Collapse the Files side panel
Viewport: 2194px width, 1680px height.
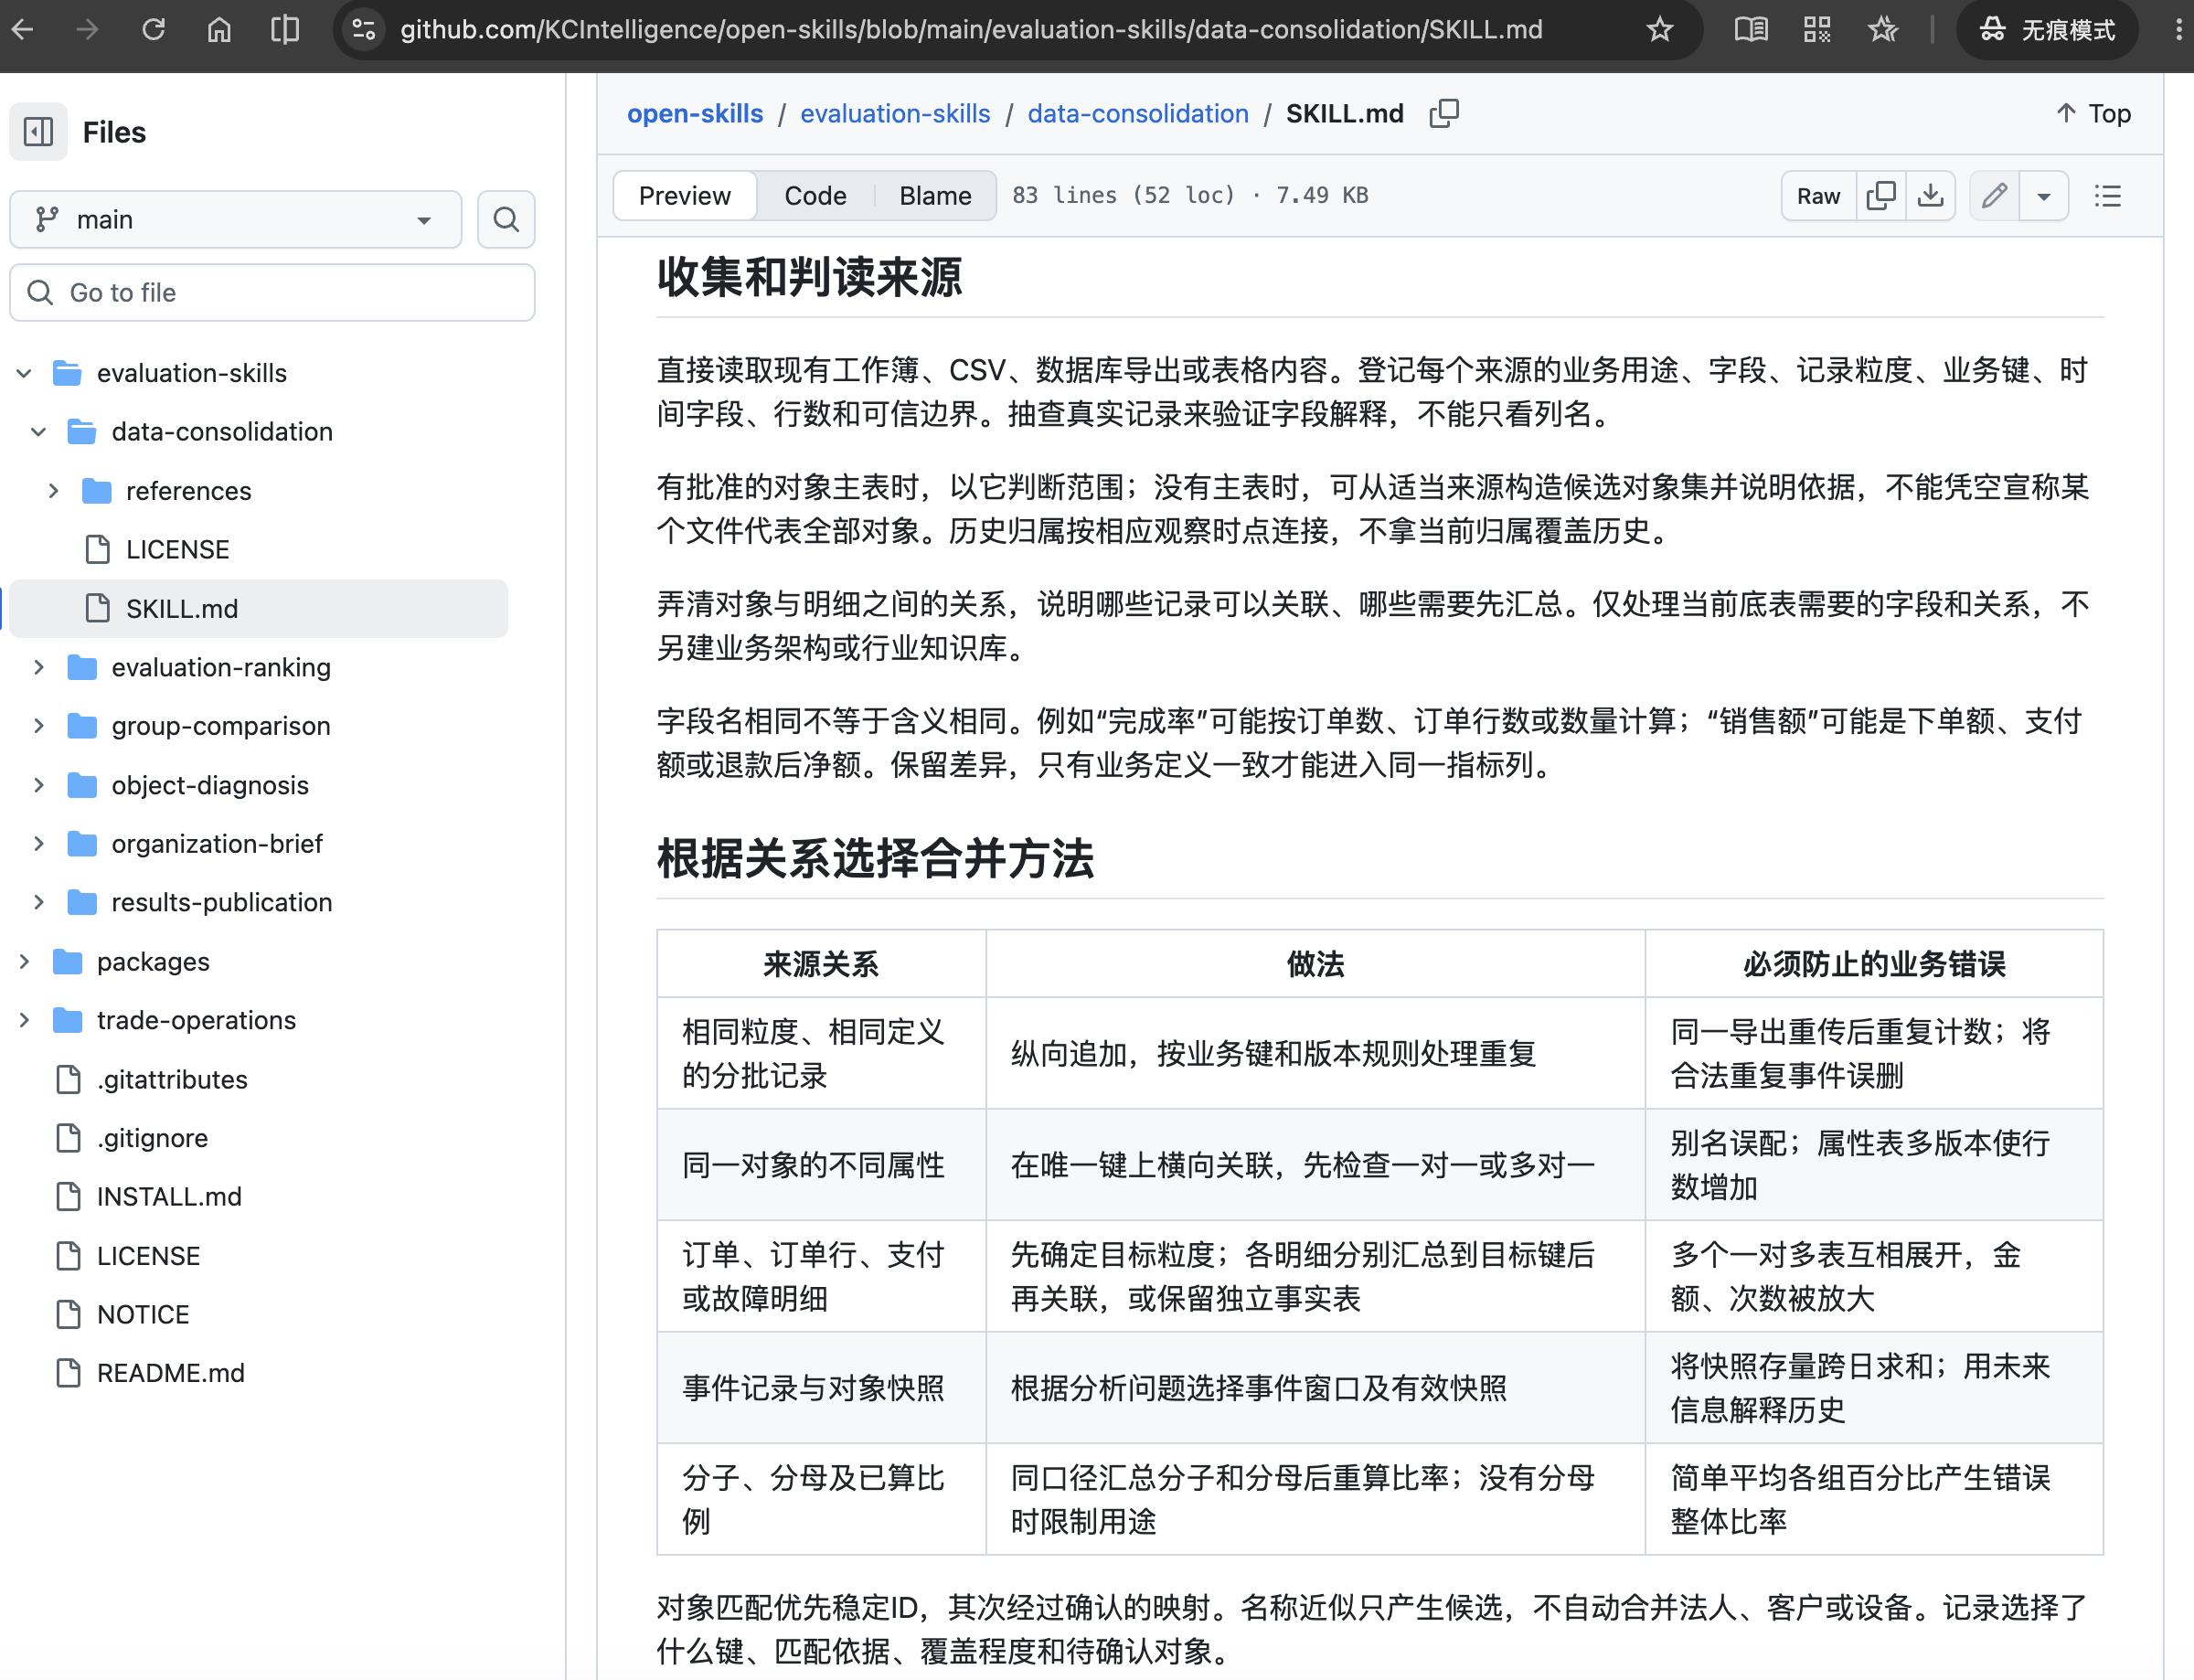point(38,132)
